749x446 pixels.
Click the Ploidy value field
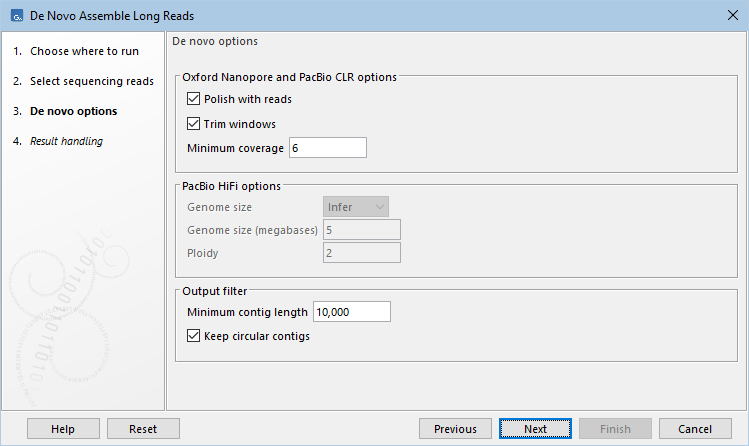tap(361, 253)
